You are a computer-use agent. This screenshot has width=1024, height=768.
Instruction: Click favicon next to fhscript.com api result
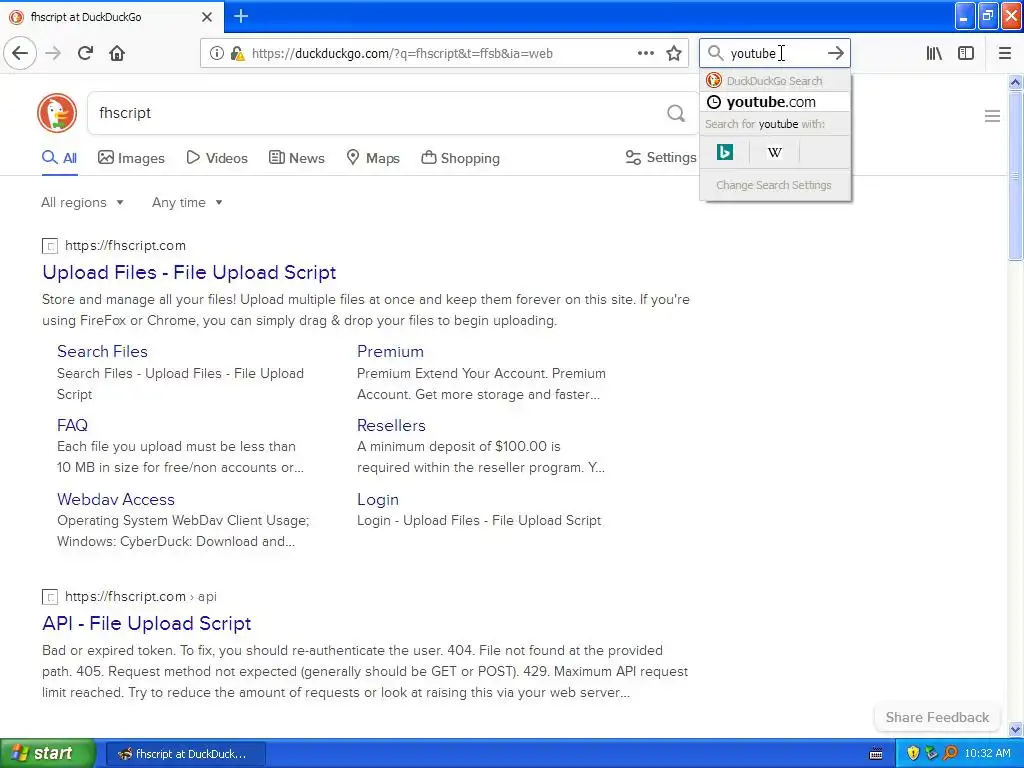coord(50,597)
